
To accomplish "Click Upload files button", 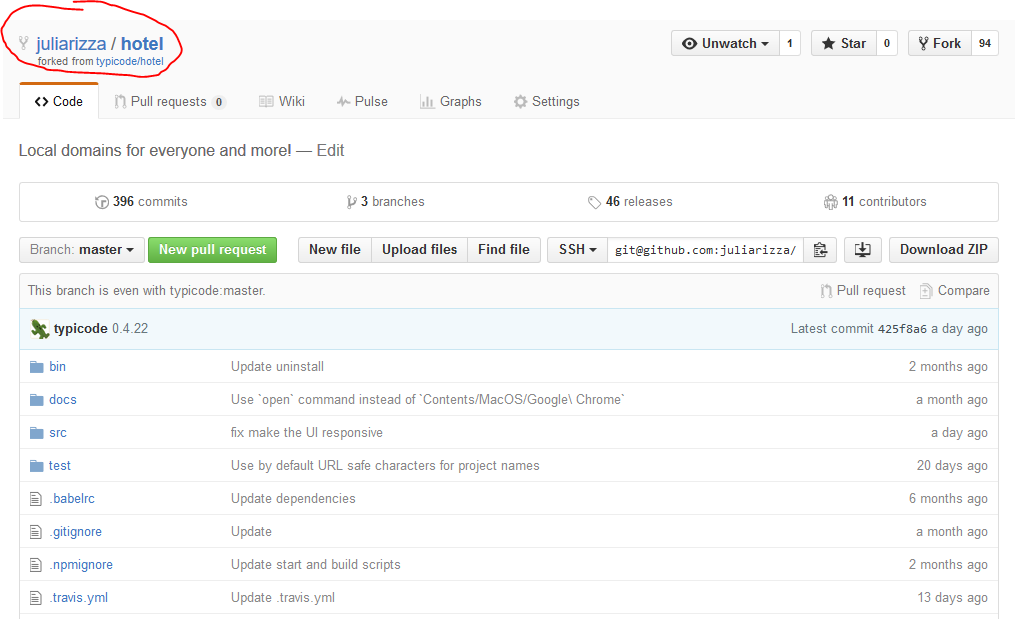I will point(419,250).
